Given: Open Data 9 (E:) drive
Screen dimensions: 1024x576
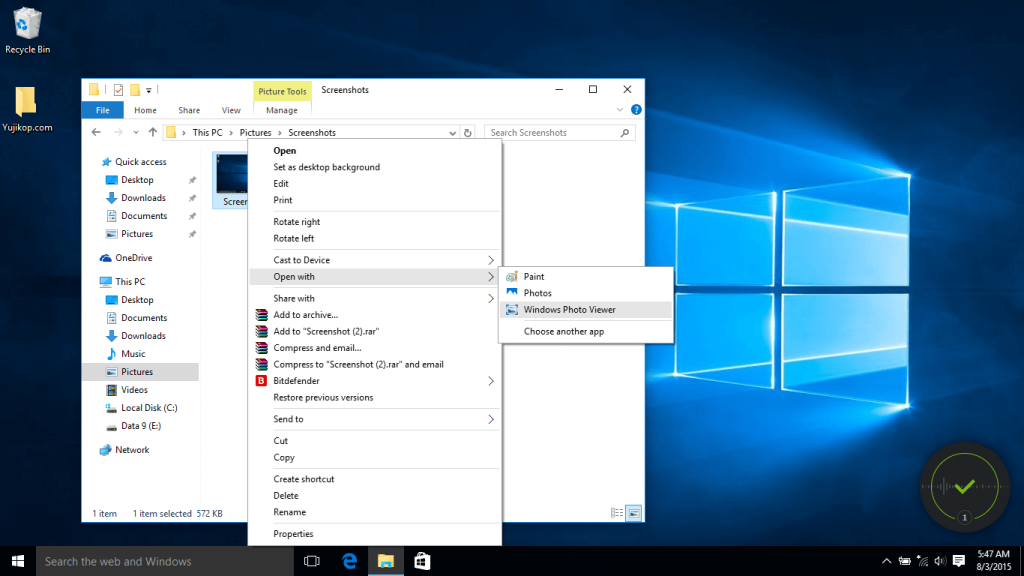Looking at the screenshot, I should [140, 426].
